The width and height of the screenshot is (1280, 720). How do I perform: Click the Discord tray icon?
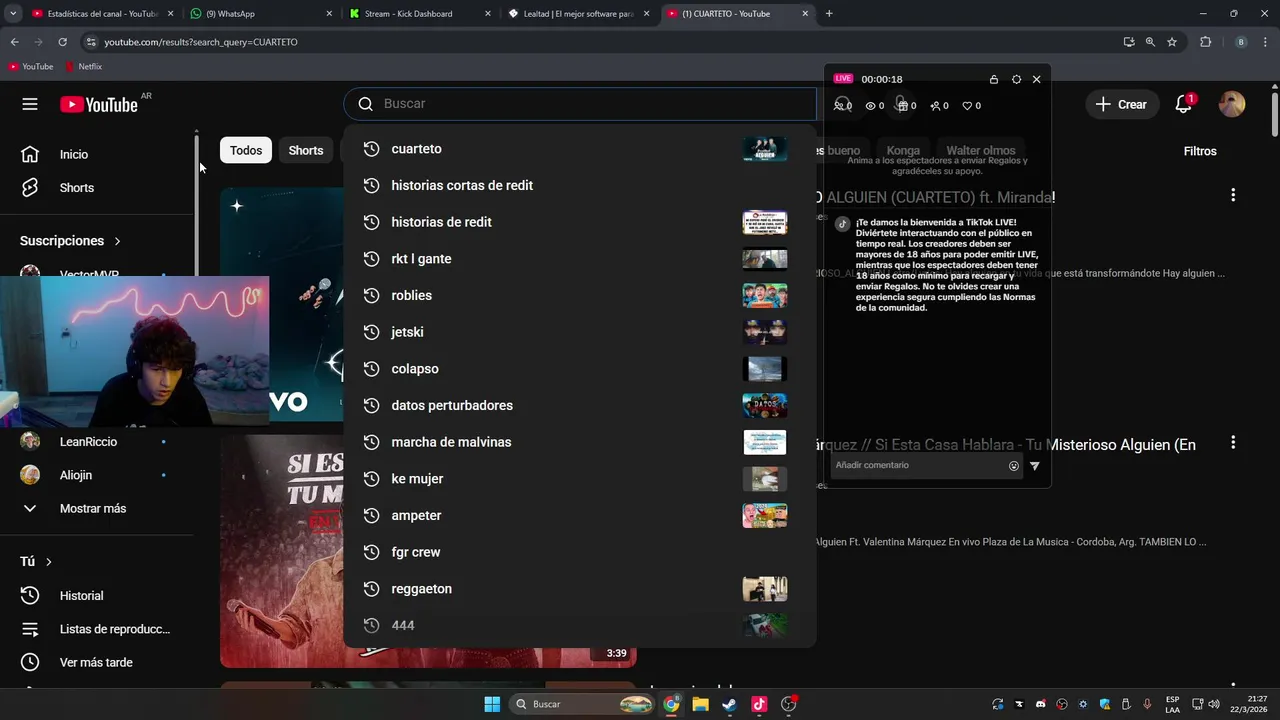[x=1041, y=704]
